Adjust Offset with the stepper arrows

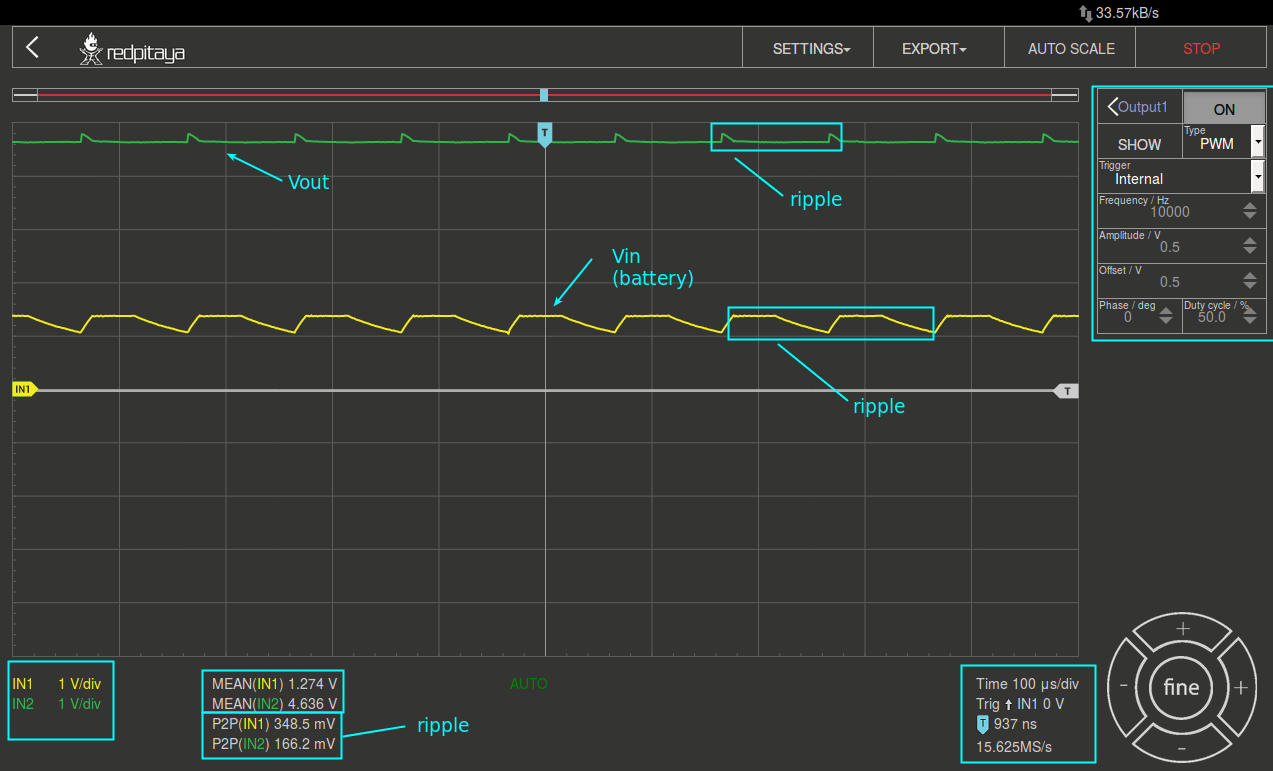[1250, 281]
